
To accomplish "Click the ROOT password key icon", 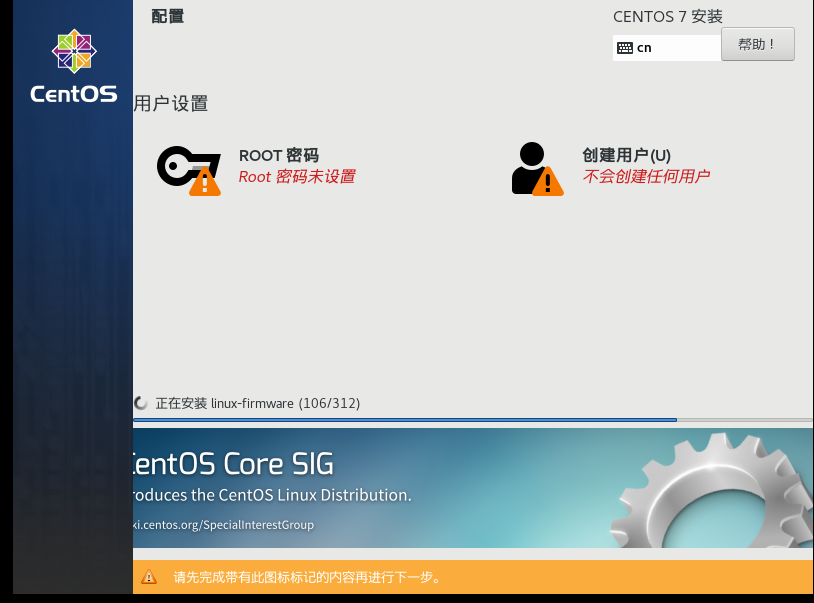I will (189, 171).
